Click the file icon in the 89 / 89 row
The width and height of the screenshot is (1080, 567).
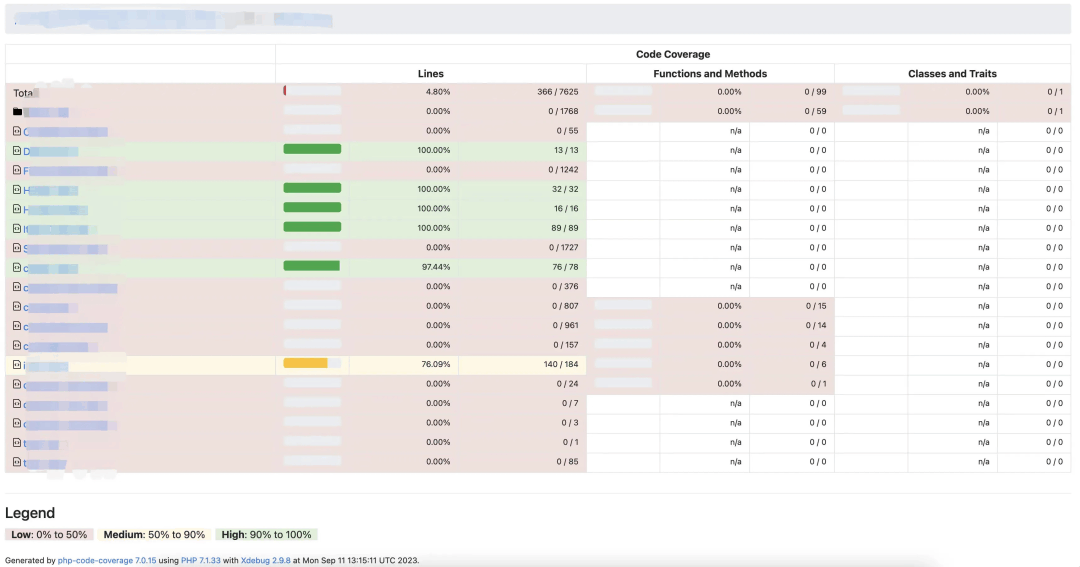17,229
